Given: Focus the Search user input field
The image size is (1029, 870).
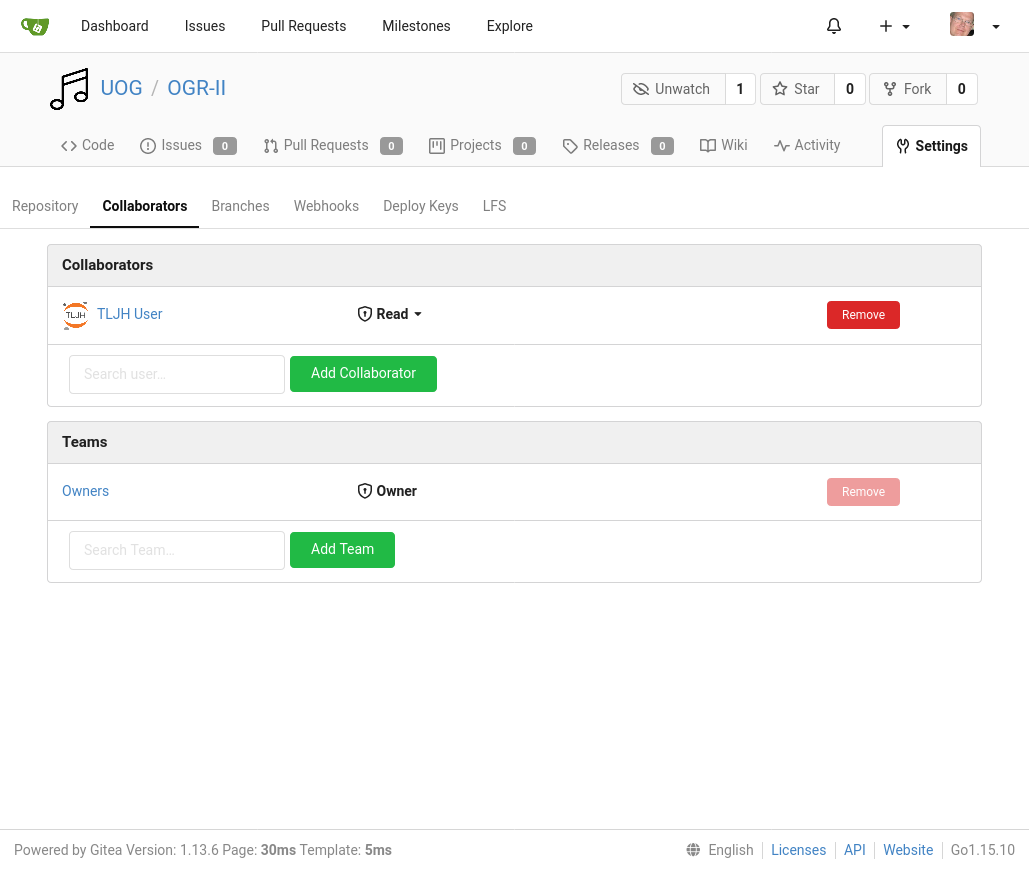Looking at the screenshot, I should tap(177, 374).
